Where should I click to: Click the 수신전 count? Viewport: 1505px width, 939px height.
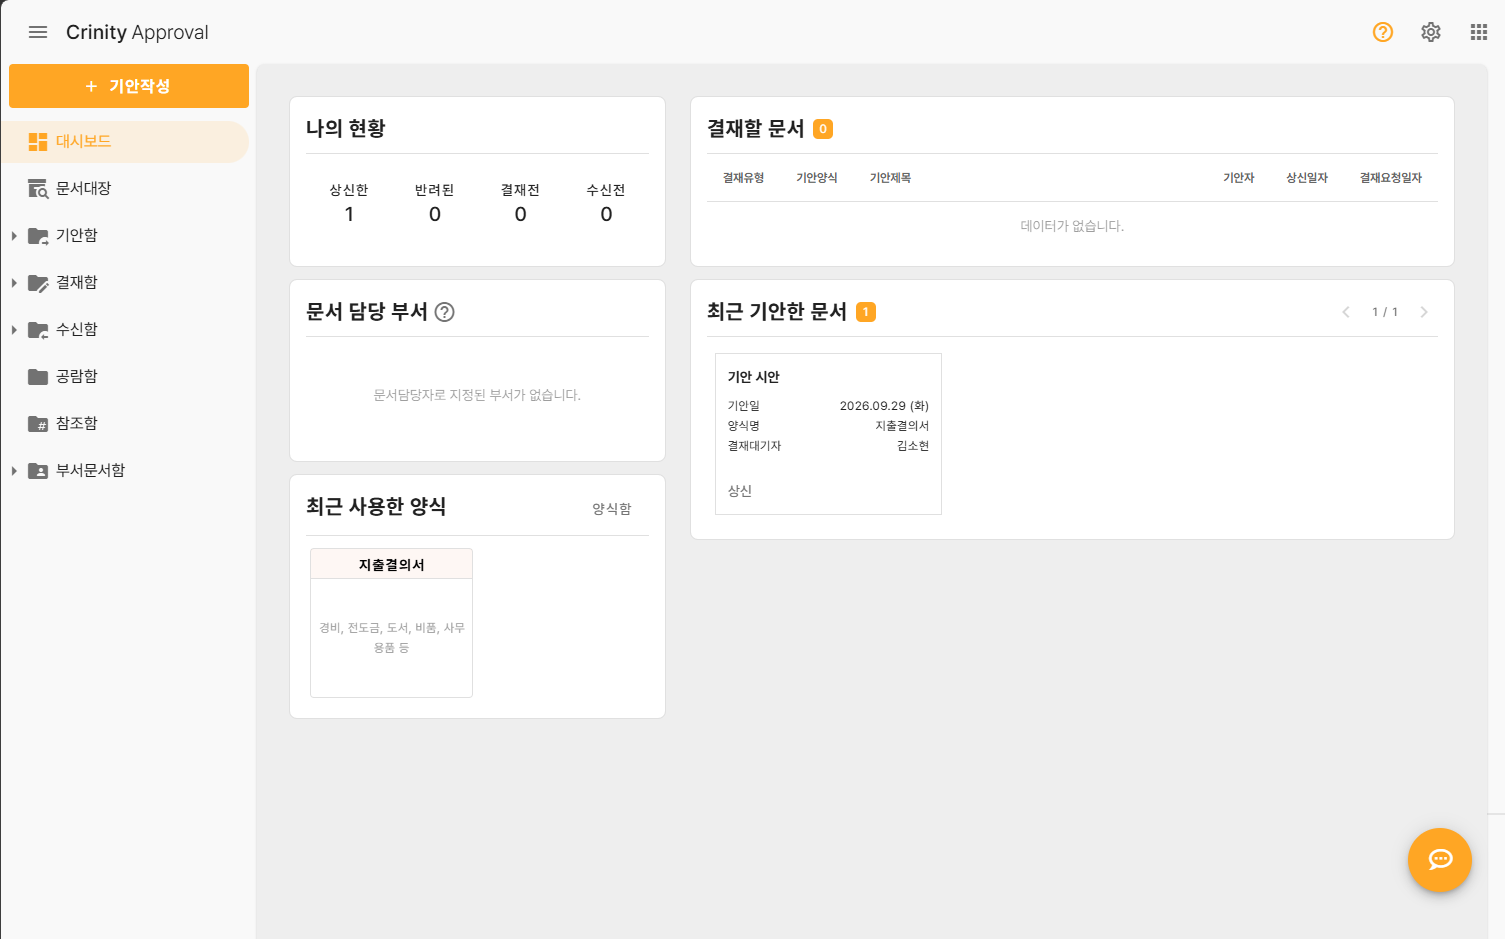[x=606, y=214]
